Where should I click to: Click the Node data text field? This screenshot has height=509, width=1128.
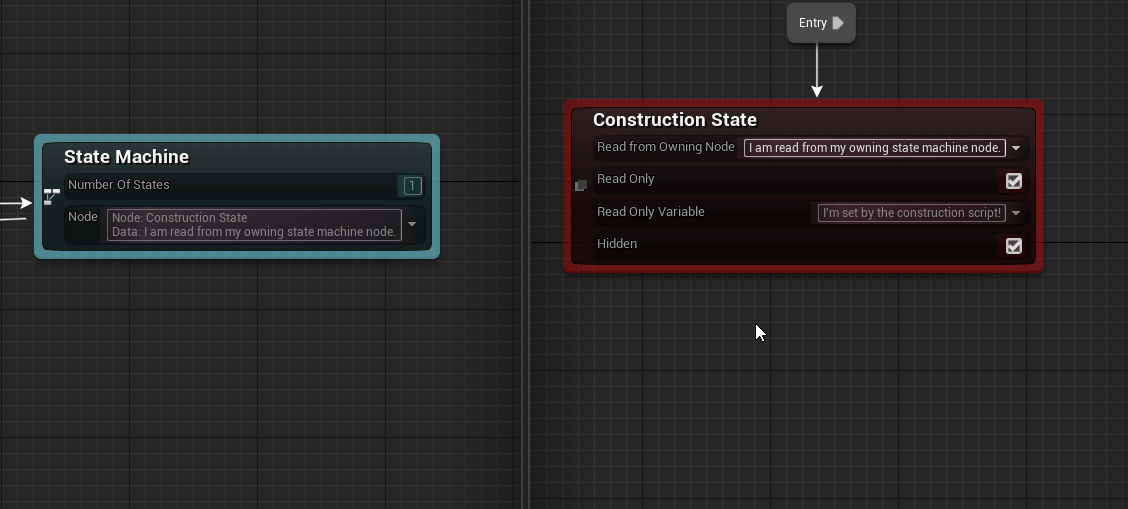tap(254, 225)
